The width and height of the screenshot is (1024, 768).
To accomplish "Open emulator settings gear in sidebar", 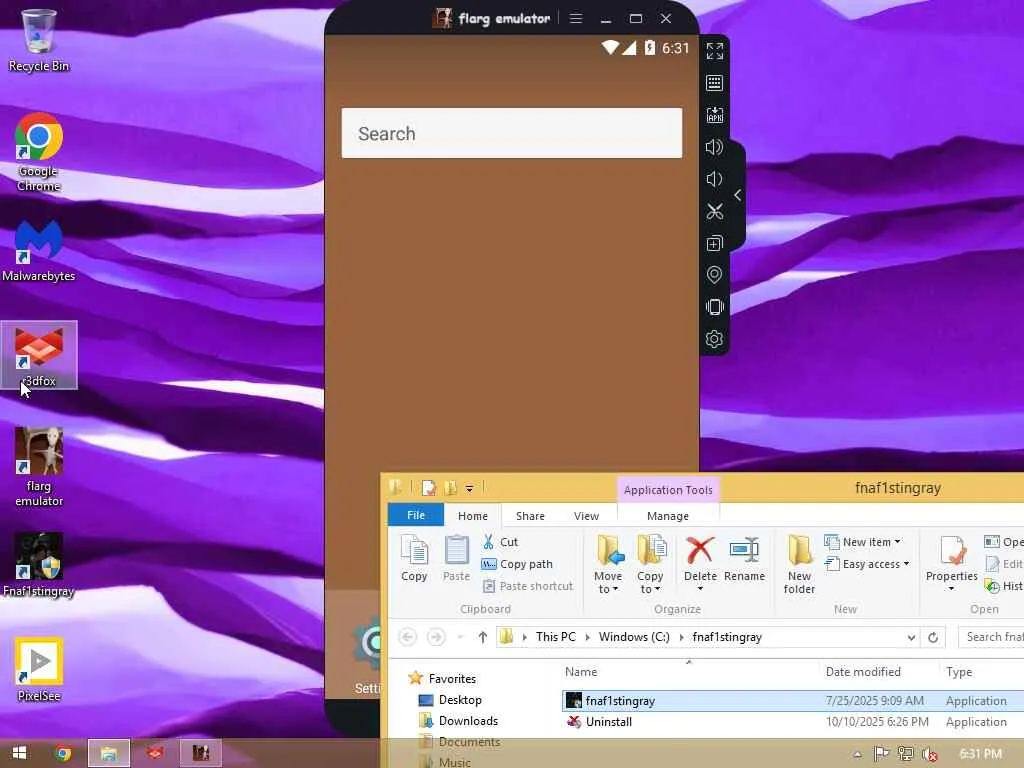I will point(714,339).
